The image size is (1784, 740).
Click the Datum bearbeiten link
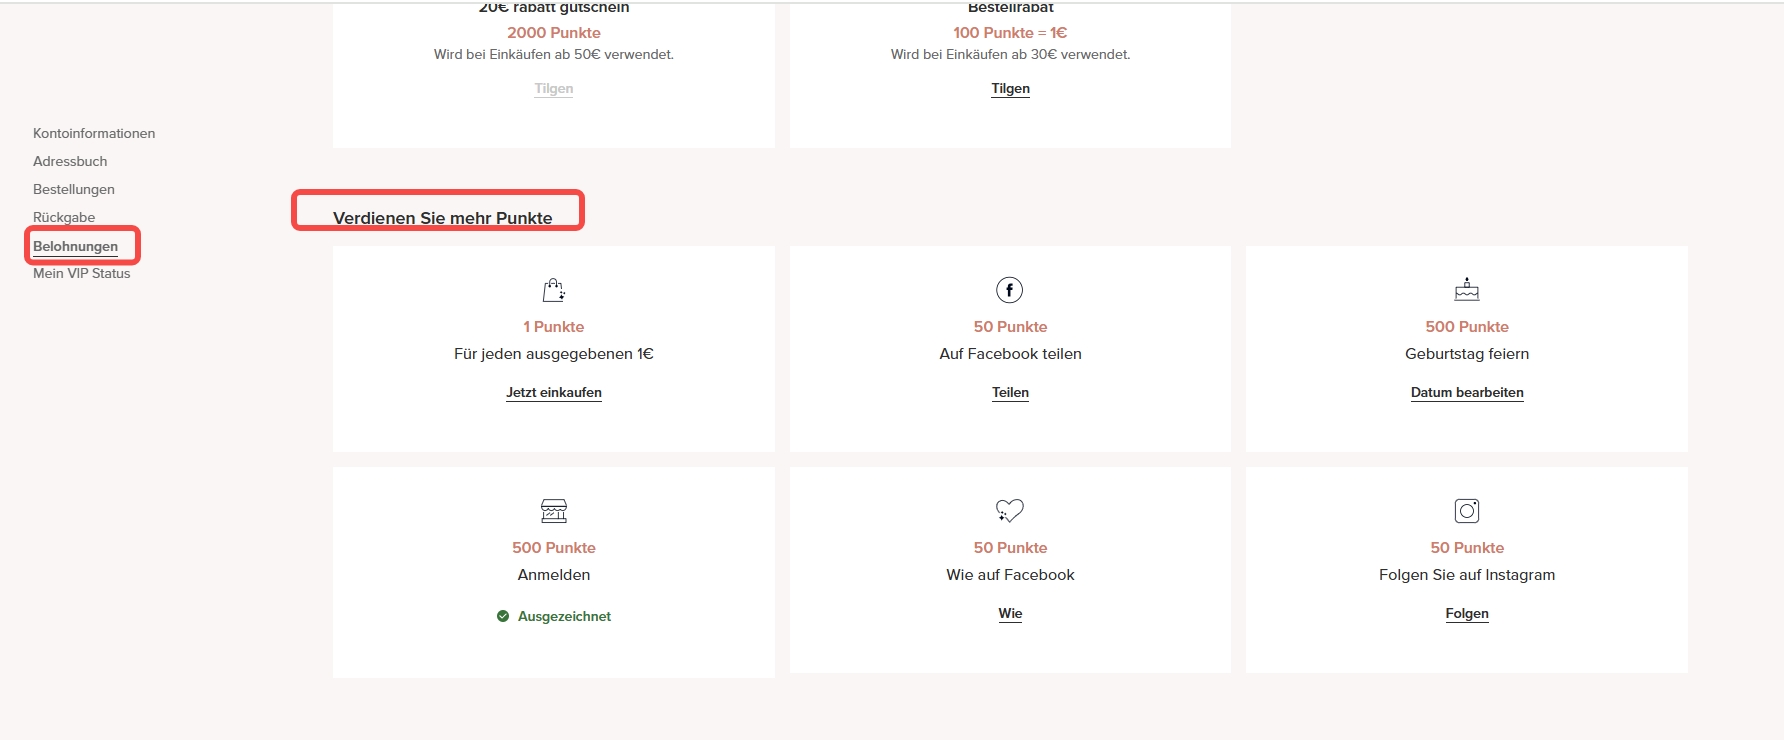[x=1466, y=392]
